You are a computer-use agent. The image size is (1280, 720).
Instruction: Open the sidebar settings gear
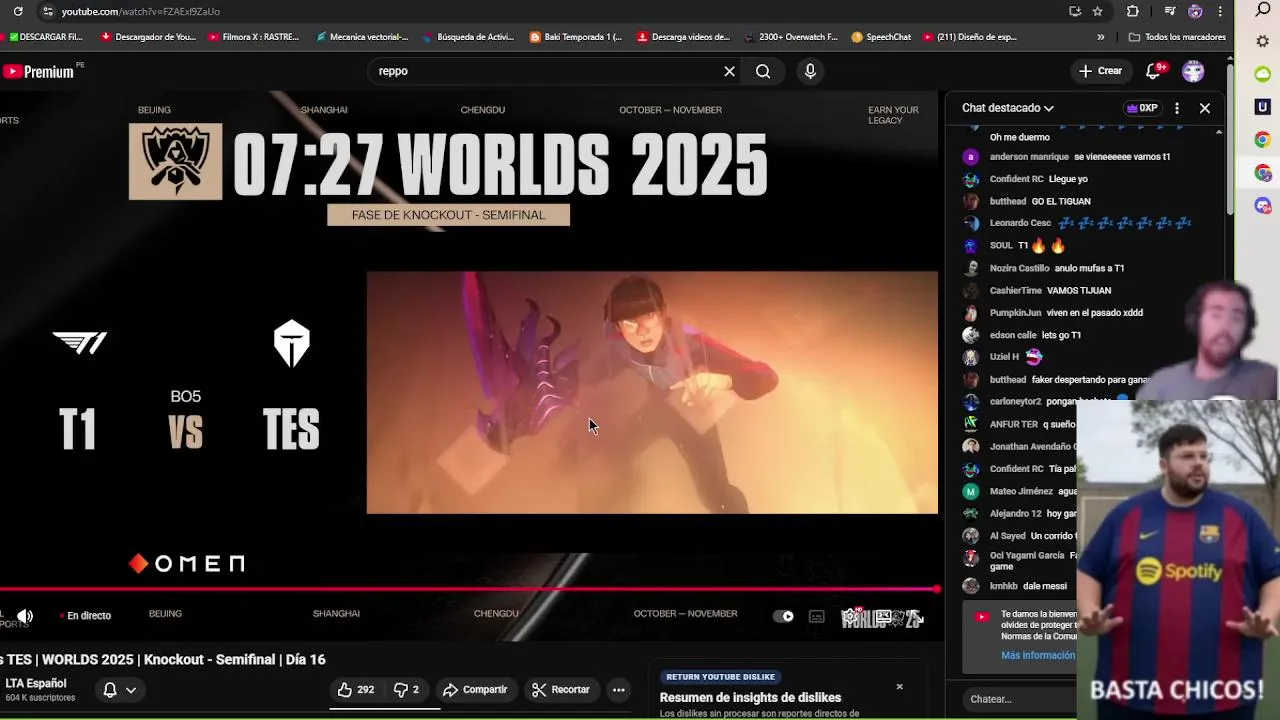pyautogui.click(x=1263, y=41)
